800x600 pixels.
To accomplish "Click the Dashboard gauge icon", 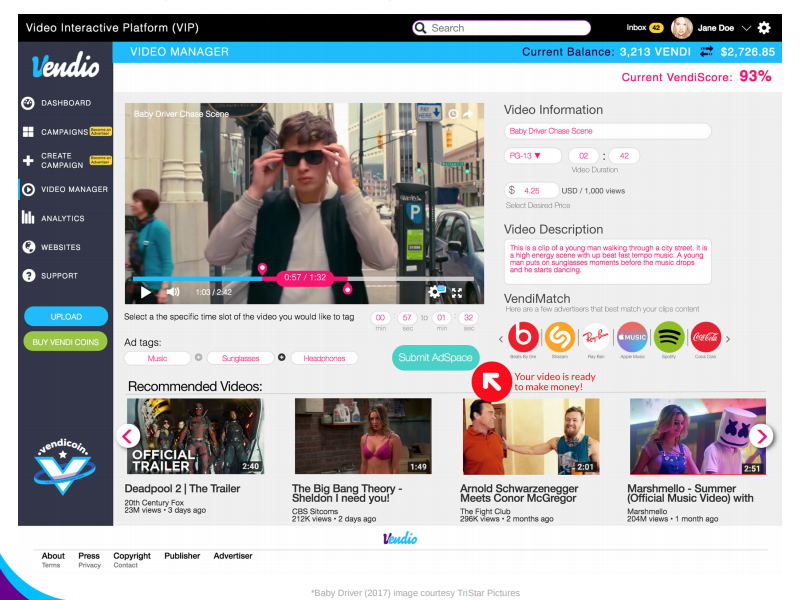I will [28, 103].
